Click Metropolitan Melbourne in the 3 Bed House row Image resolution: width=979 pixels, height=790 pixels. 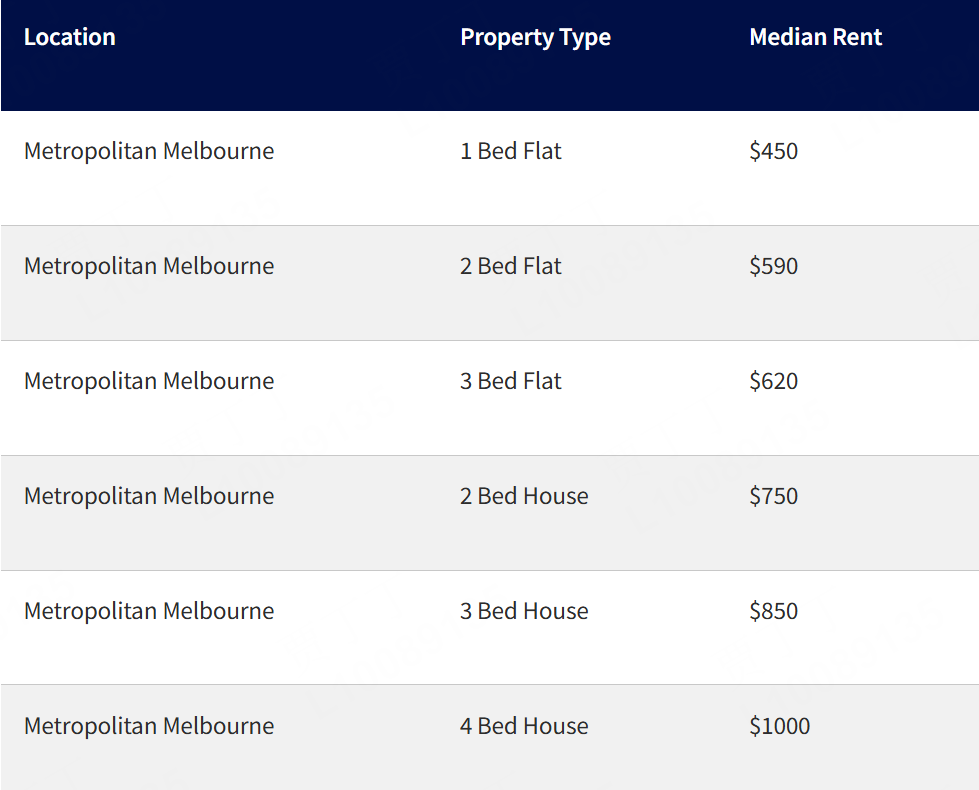(x=149, y=612)
